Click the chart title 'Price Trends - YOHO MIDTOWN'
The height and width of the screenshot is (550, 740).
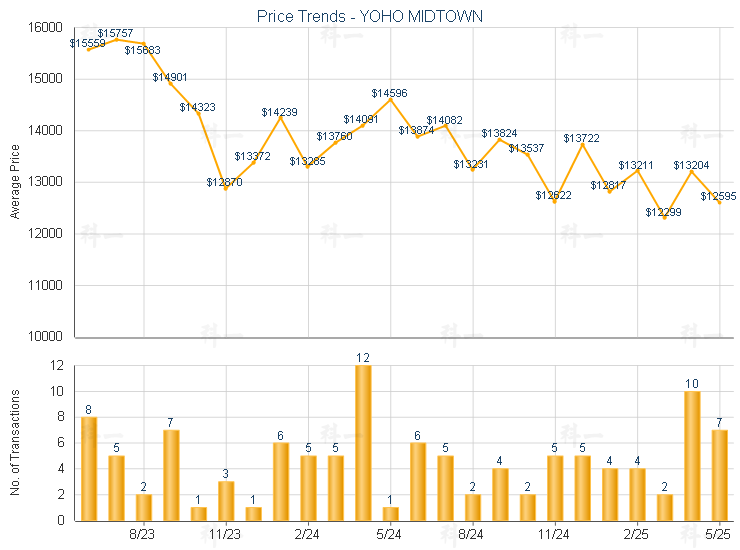pos(370,16)
